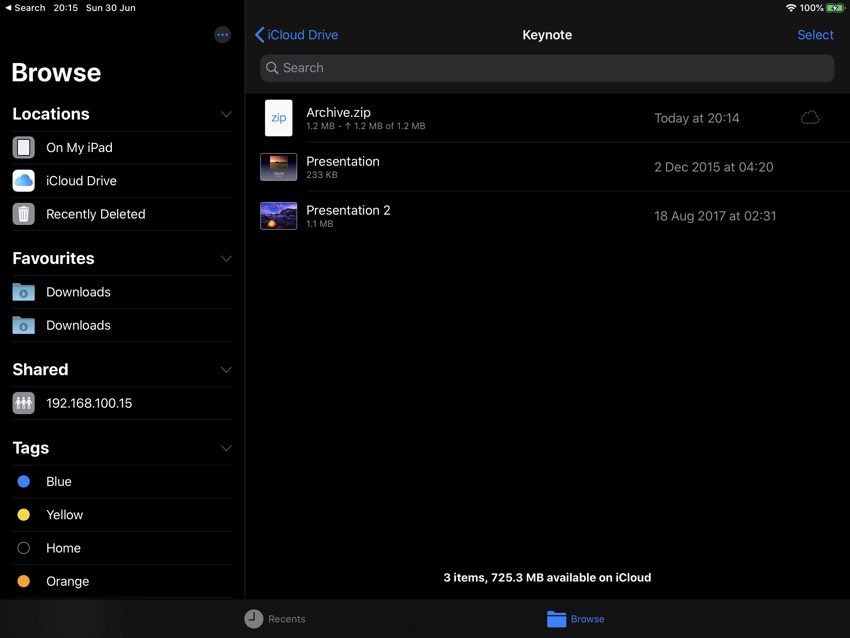This screenshot has width=850, height=638.
Task: Click the On My iPad device icon
Action: [23, 147]
